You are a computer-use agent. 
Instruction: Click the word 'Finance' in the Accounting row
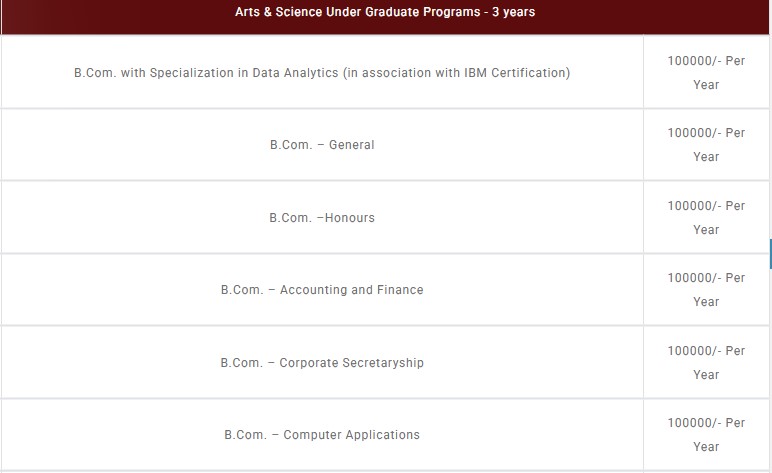(x=400, y=290)
